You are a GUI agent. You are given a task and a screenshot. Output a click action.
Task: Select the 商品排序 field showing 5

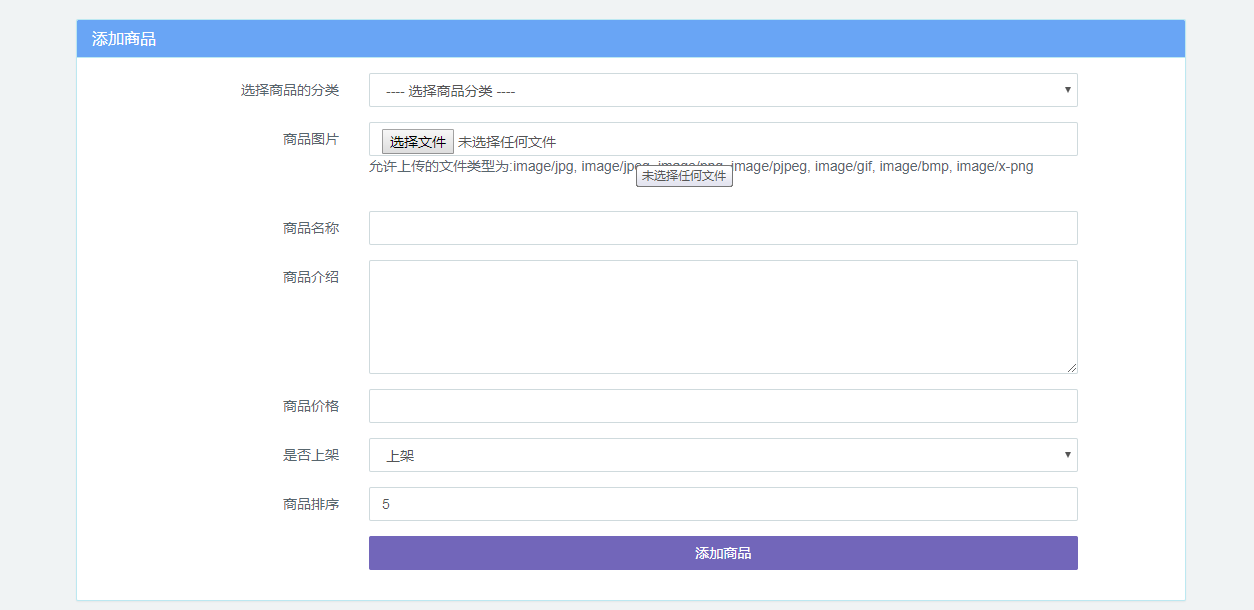tap(722, 504)
